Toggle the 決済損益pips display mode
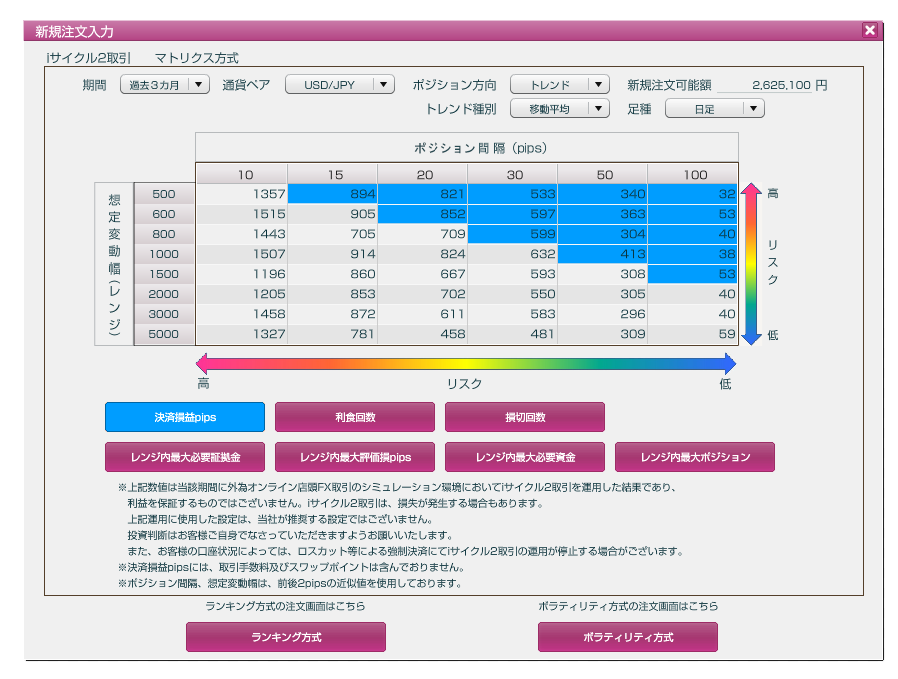898x679 pixels. (x=184, y=417)
